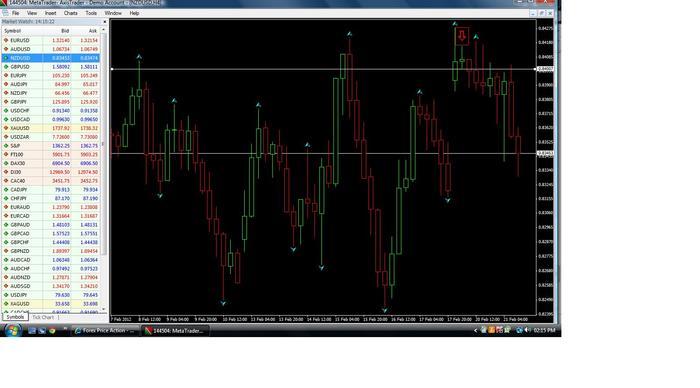Select the CHFJPY symbol row
This screenshot has height=388, width=700.
pyautogui.click(x=51, y=198)
